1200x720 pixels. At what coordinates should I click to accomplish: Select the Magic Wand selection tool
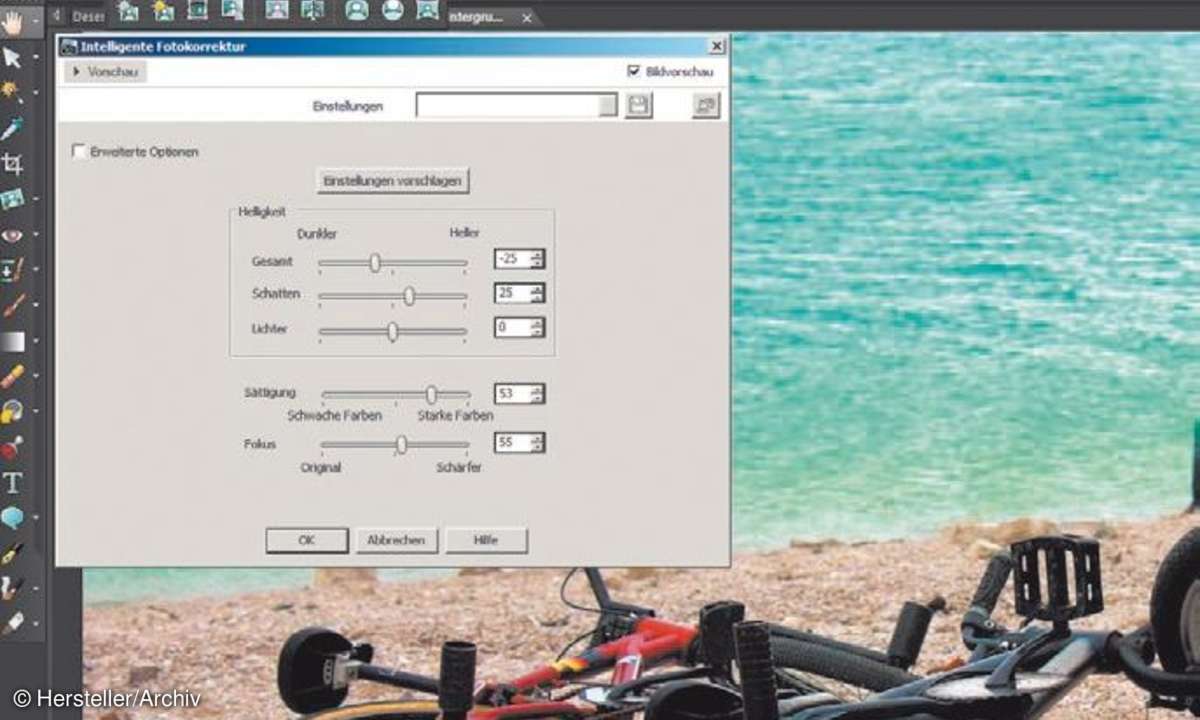[x=12, y=92]
